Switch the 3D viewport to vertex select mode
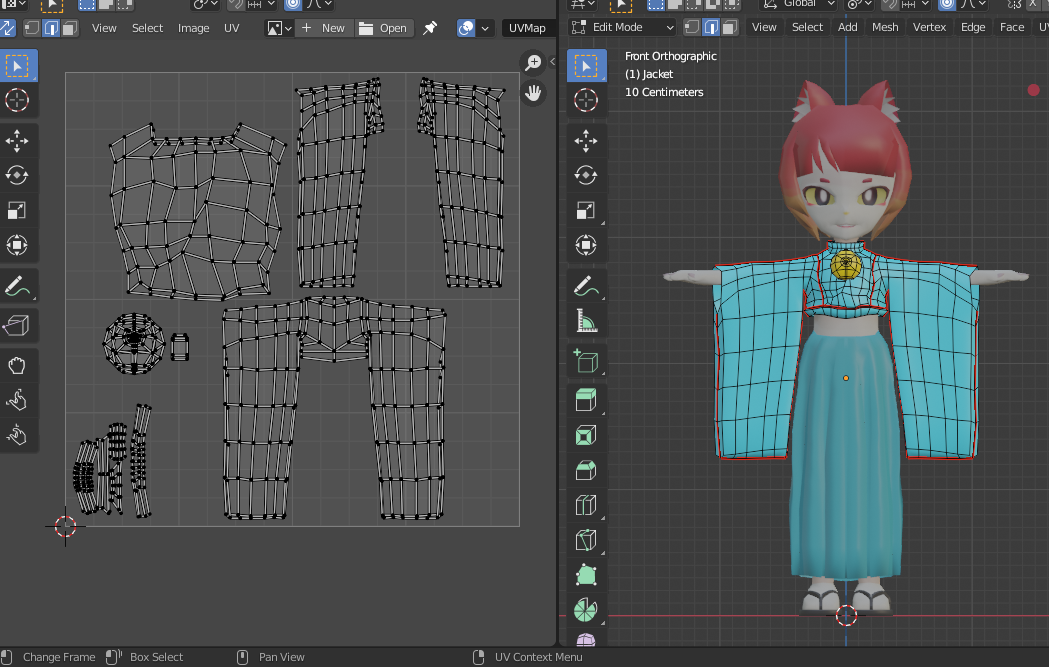 690,27
